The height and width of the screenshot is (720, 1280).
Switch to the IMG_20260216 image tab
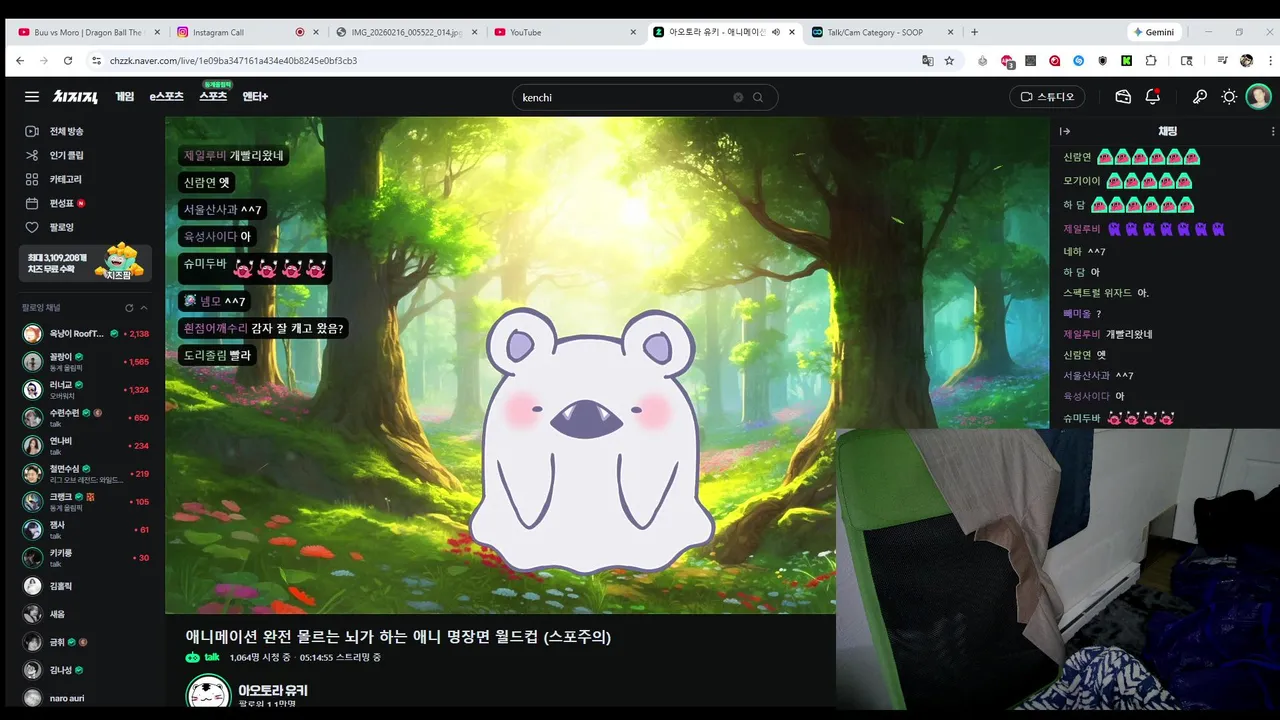[406, 32]
